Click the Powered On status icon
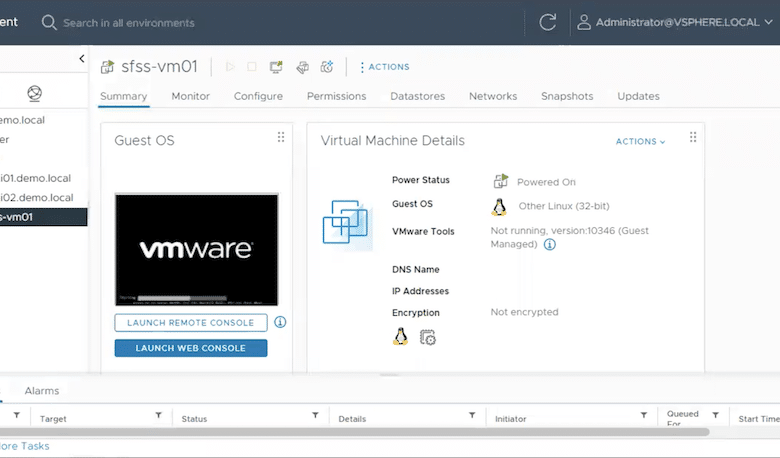The height and width of the screenshot is (458, 780). click(x=500, y=181)
